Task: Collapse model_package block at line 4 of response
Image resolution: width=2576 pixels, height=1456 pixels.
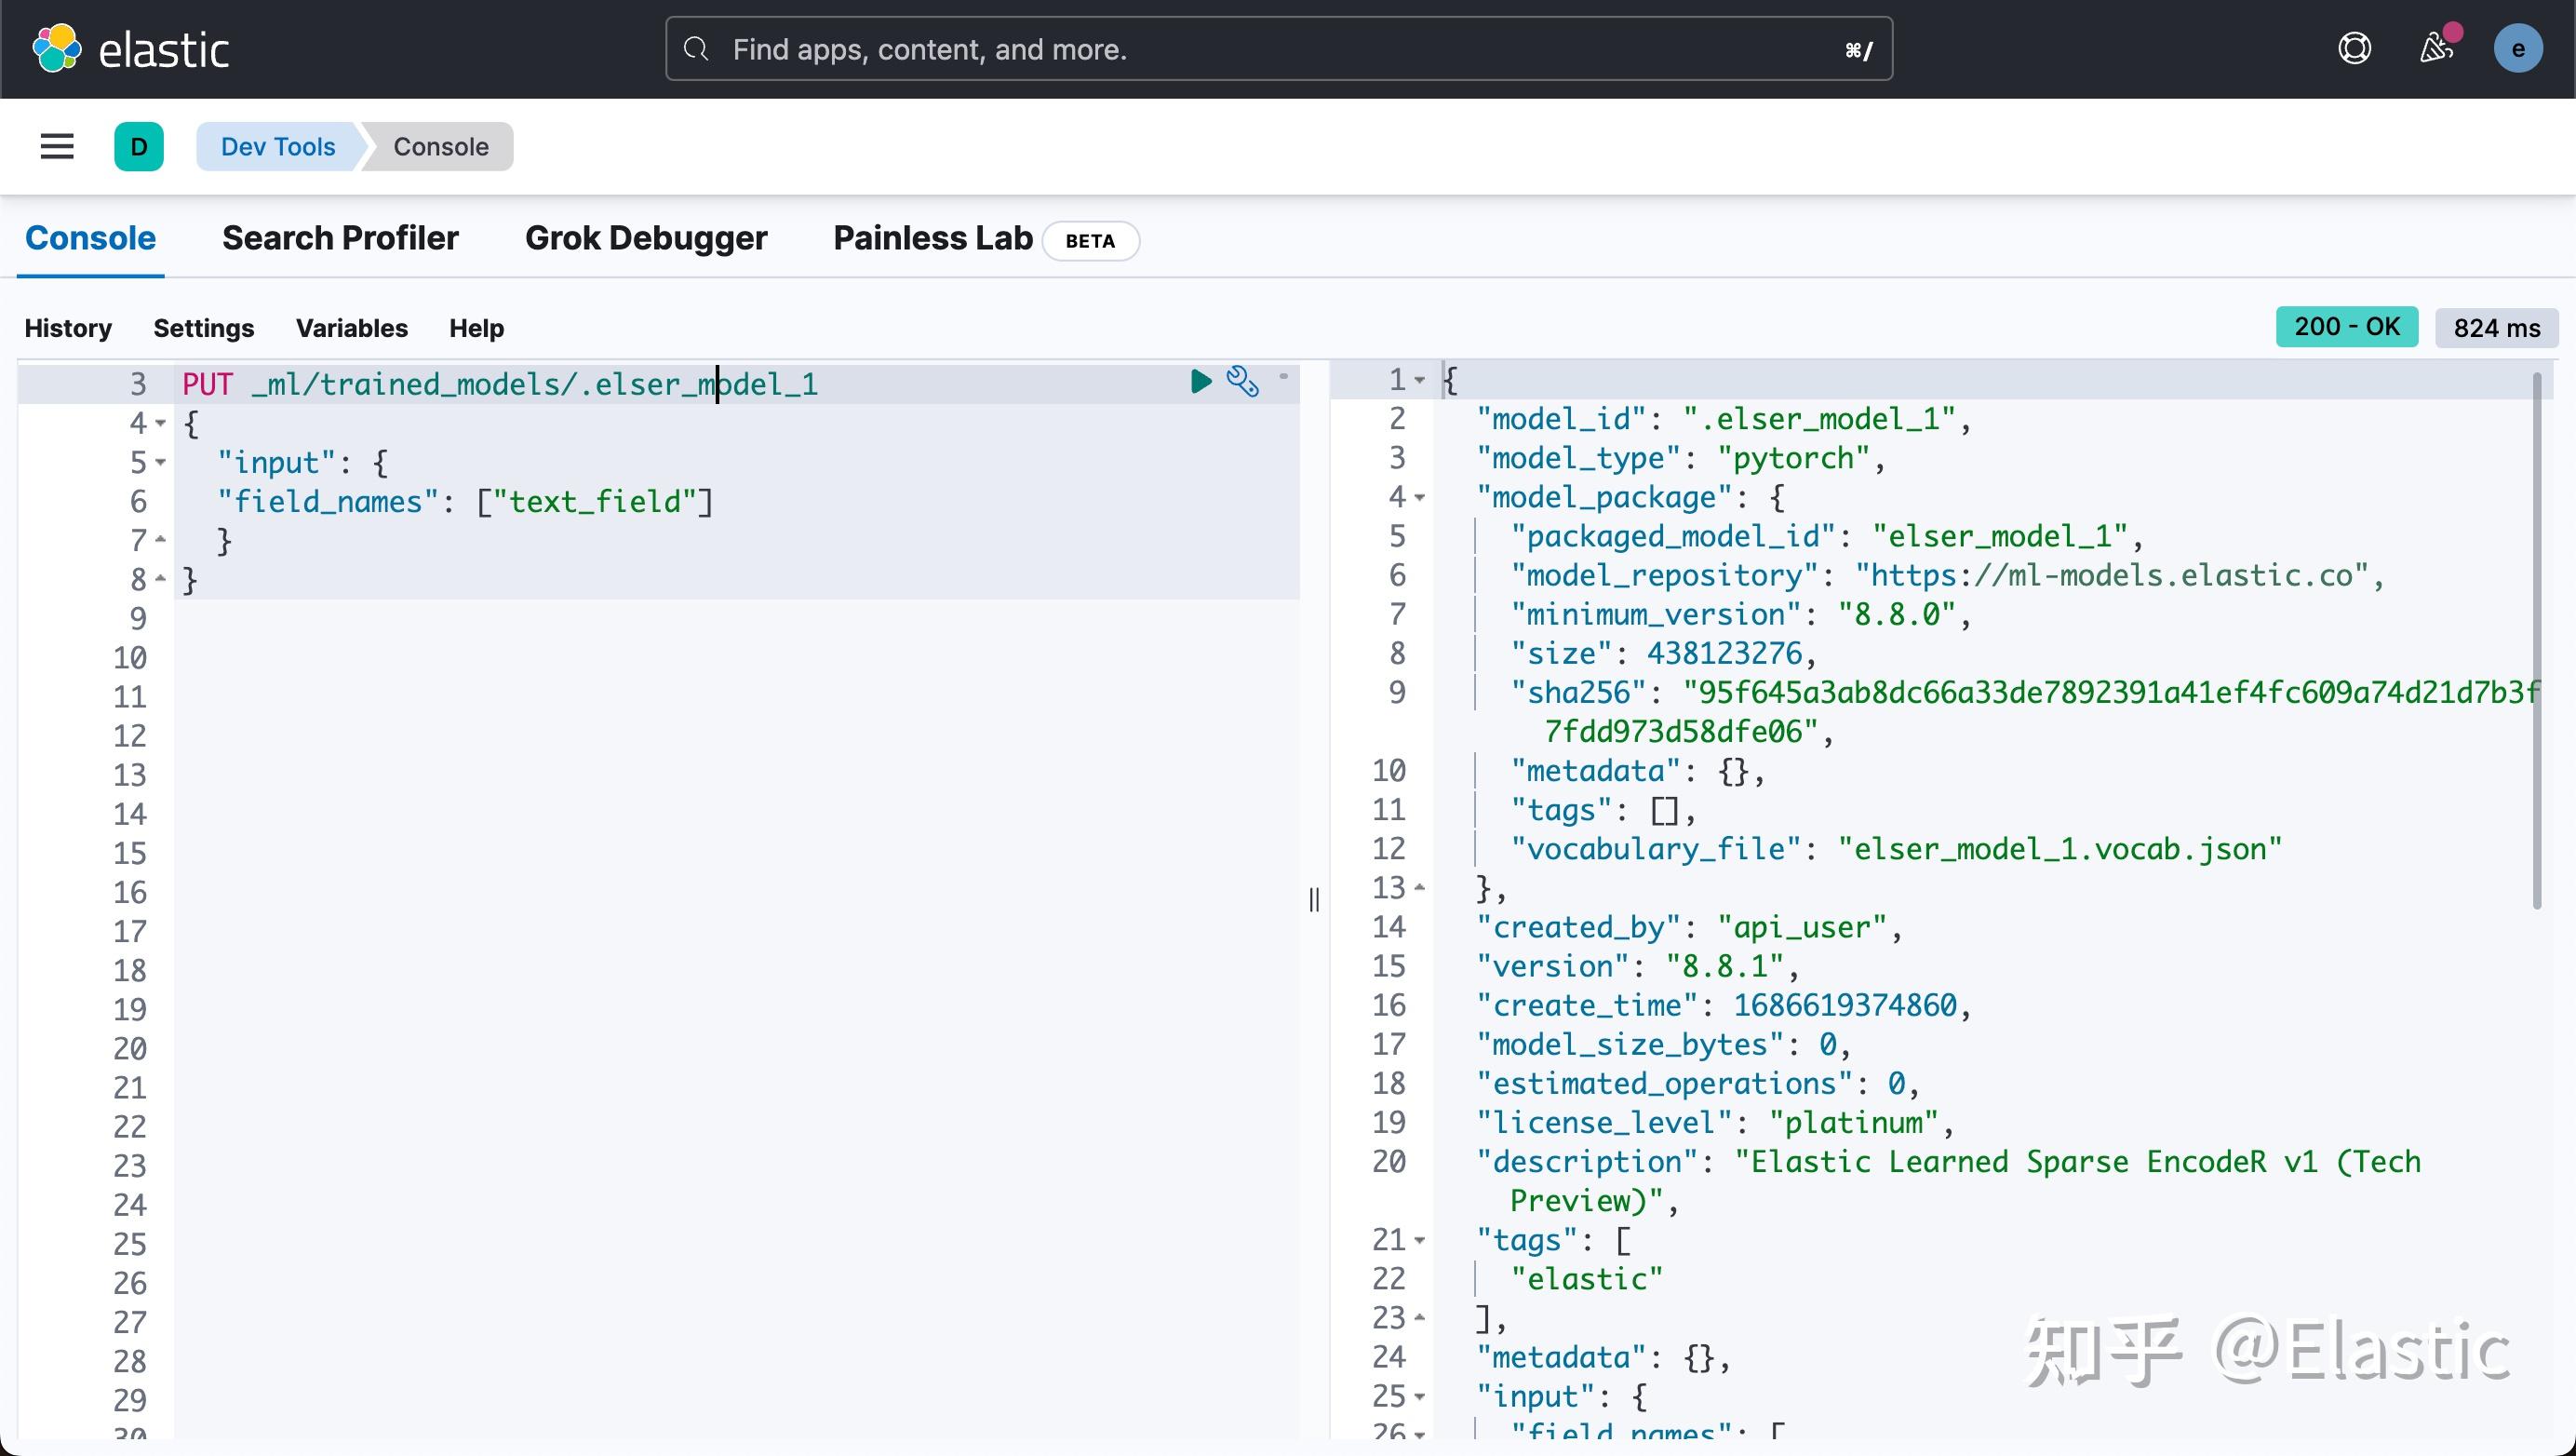Action: click(1421, 498)
